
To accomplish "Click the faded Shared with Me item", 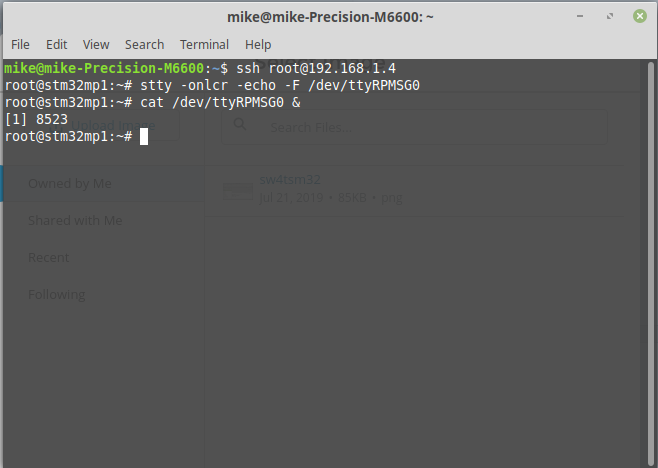I will pos(75,220).
